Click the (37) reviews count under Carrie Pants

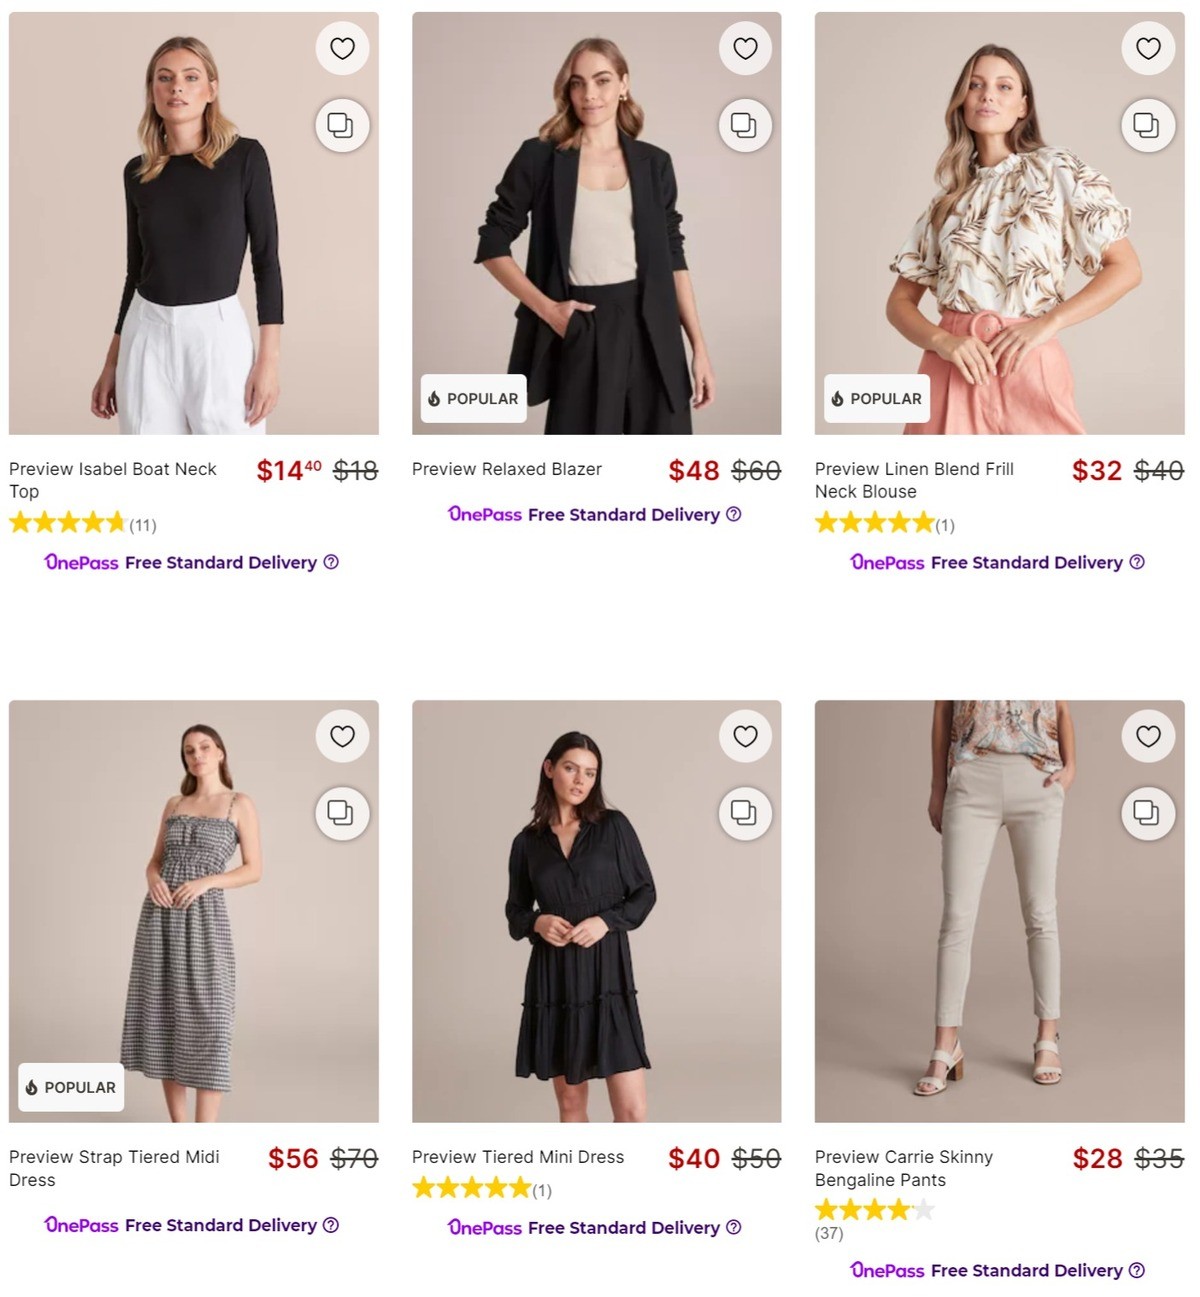click(829, 1234)
